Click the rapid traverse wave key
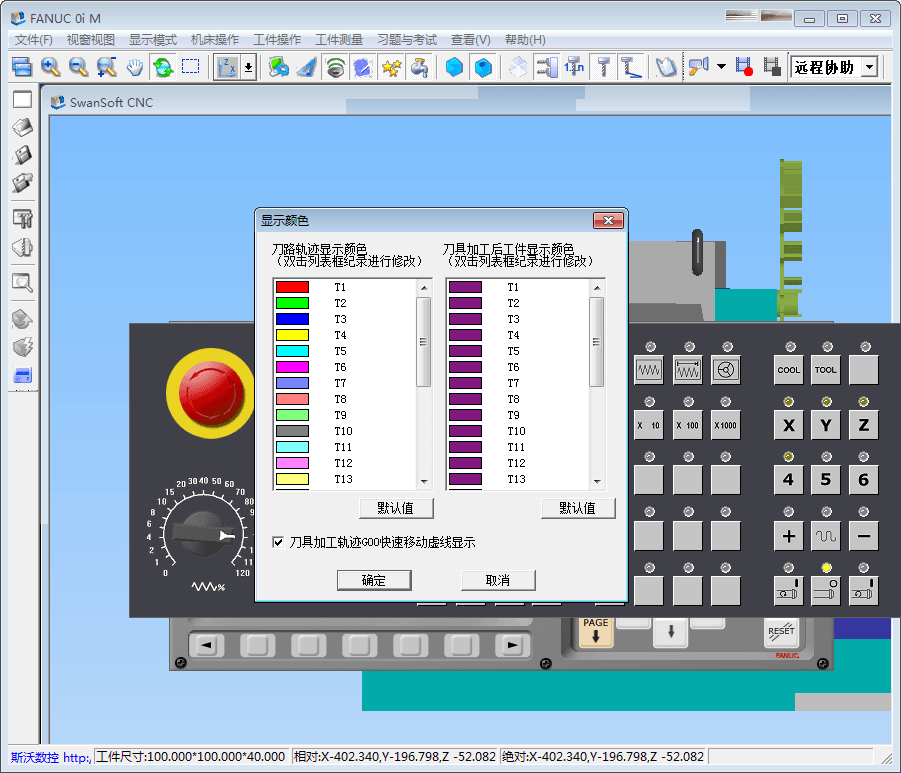901x773 pixels. pos(826,536)
